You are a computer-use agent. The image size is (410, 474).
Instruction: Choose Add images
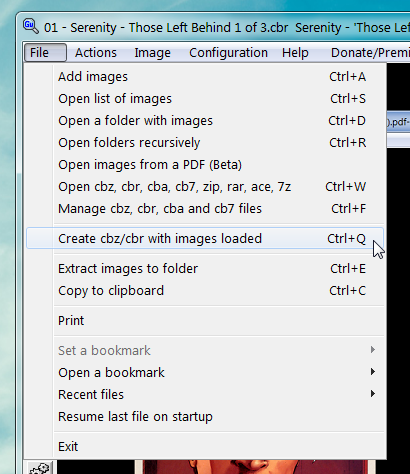(205, 77)
